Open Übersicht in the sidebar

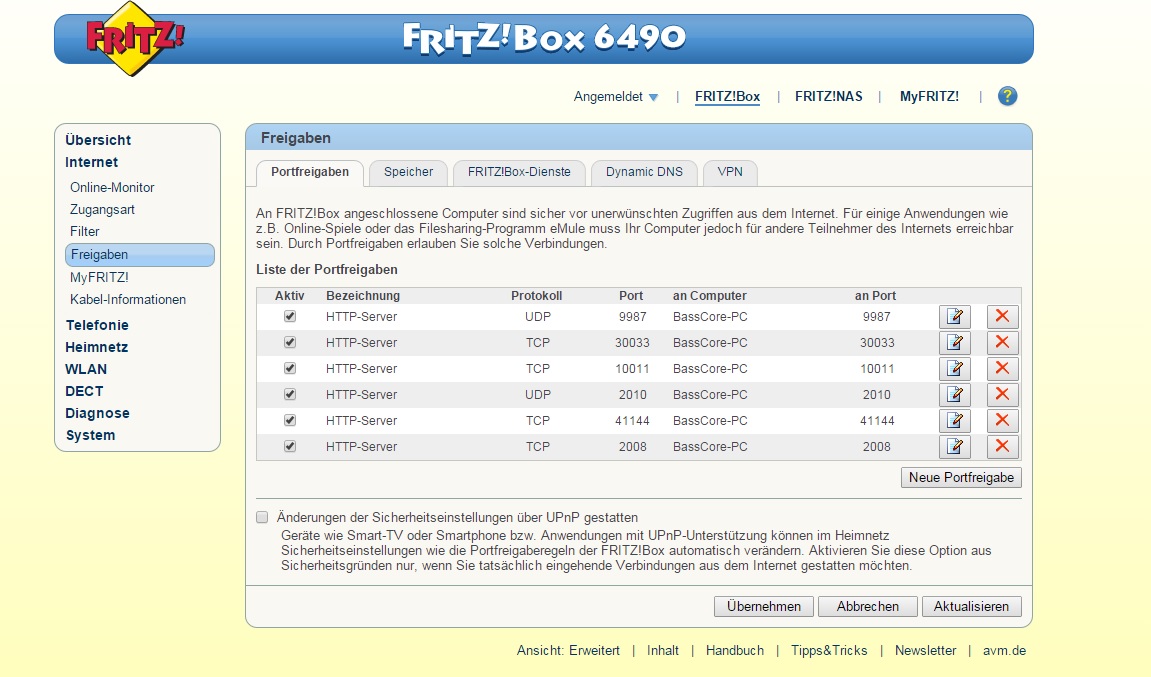click(98, 140)
